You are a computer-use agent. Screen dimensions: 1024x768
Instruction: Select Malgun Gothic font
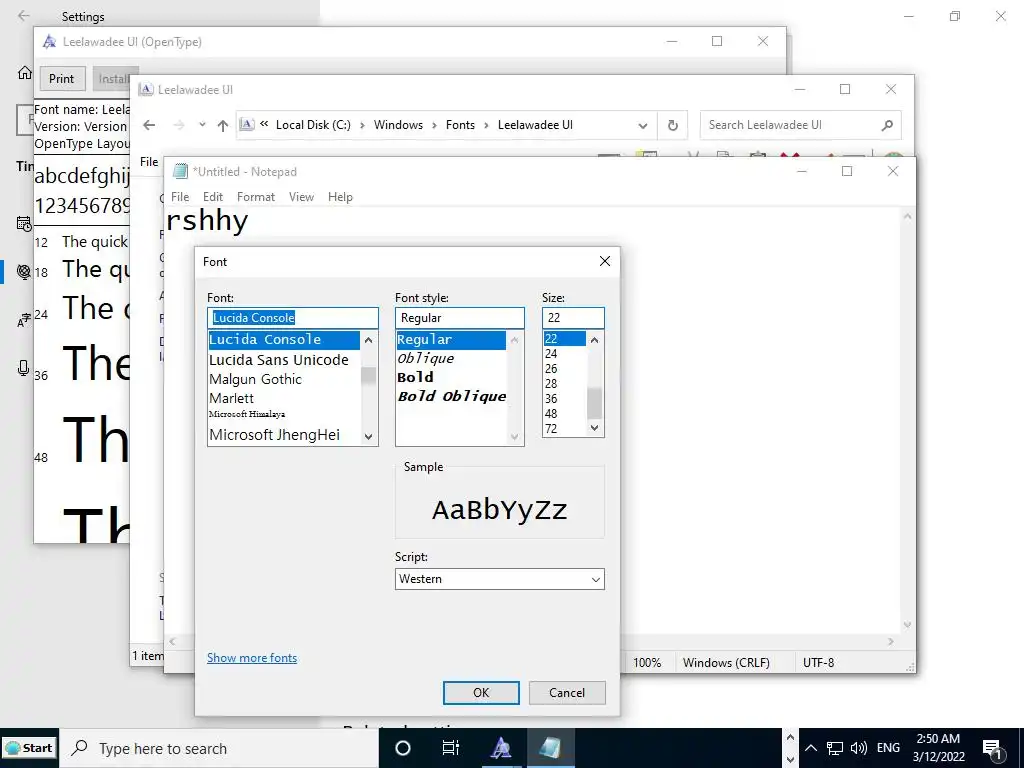(x=255, y=379)
